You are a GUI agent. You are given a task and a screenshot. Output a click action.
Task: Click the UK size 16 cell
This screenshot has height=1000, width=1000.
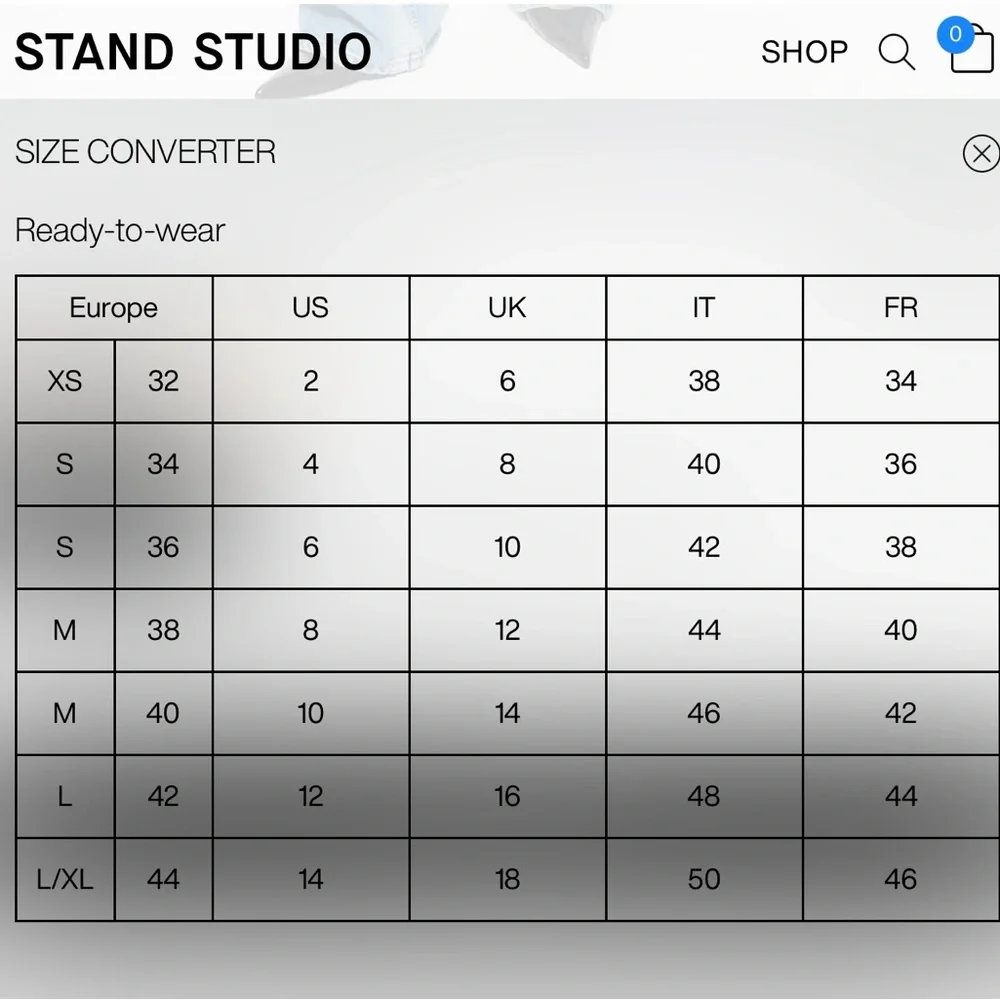tap(508, 797)
